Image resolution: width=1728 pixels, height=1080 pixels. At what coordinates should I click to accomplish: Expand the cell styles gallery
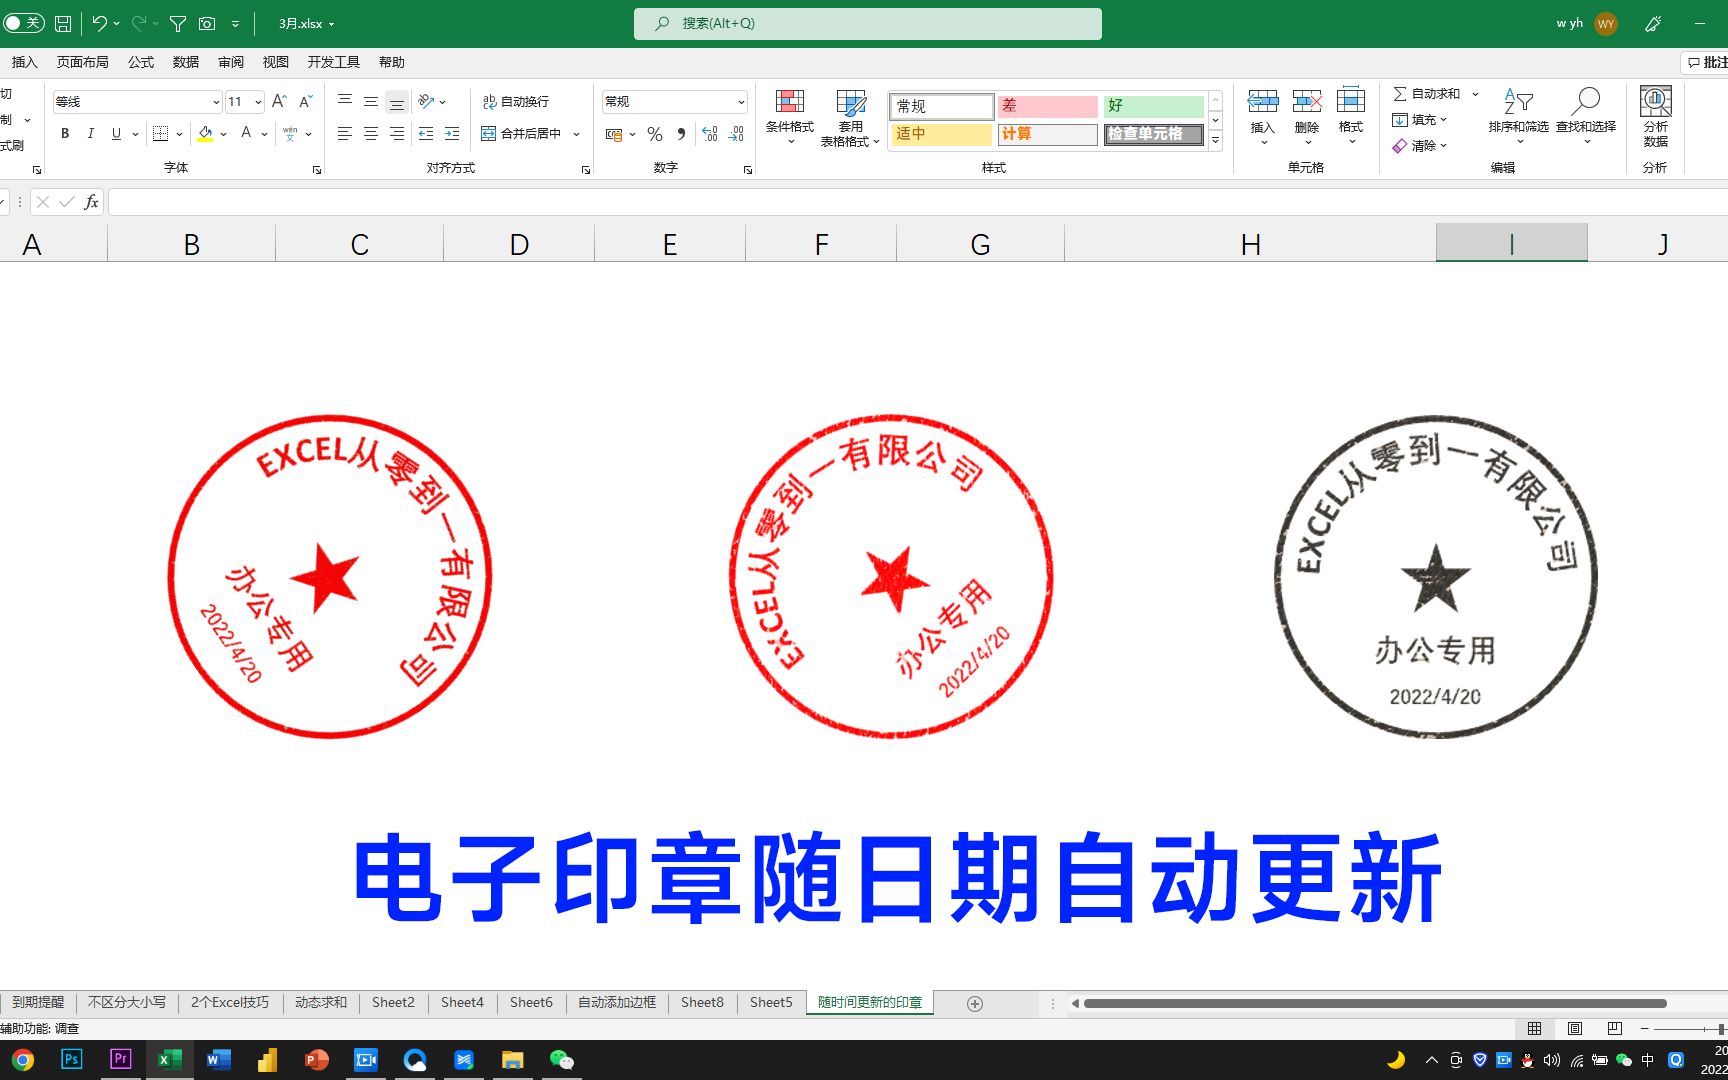(1216, 140)
